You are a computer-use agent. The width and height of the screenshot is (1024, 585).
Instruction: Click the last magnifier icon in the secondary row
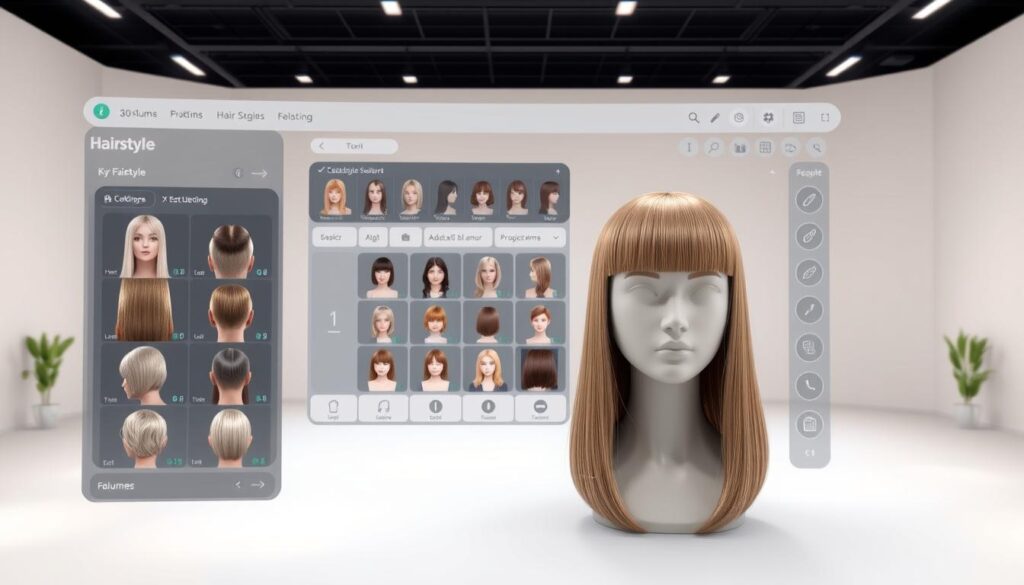(x=816, y=148)
